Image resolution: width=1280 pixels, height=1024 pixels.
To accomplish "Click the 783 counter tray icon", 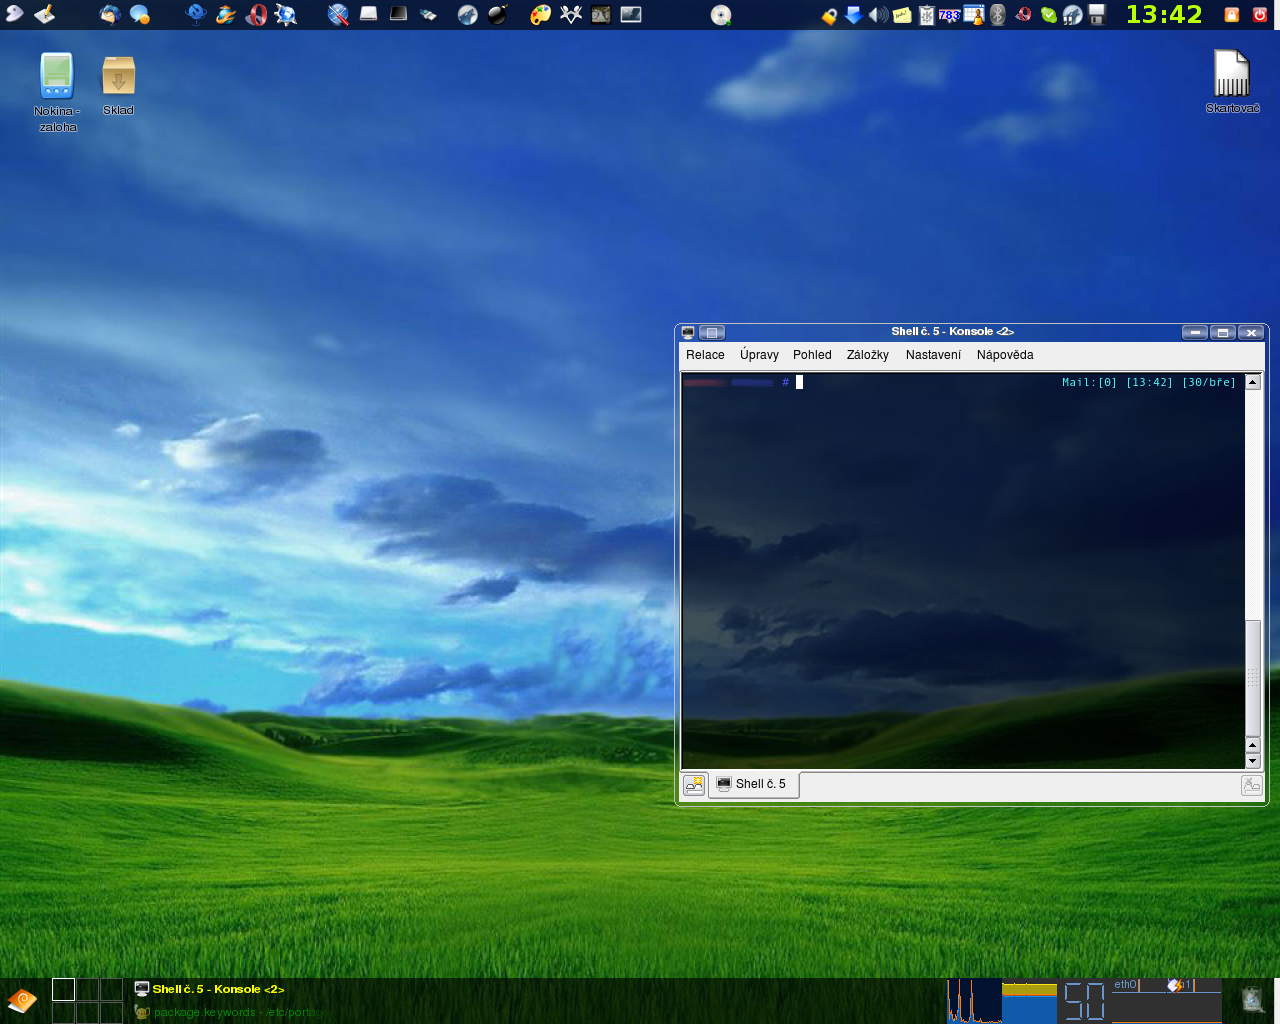I will (950, 15).
